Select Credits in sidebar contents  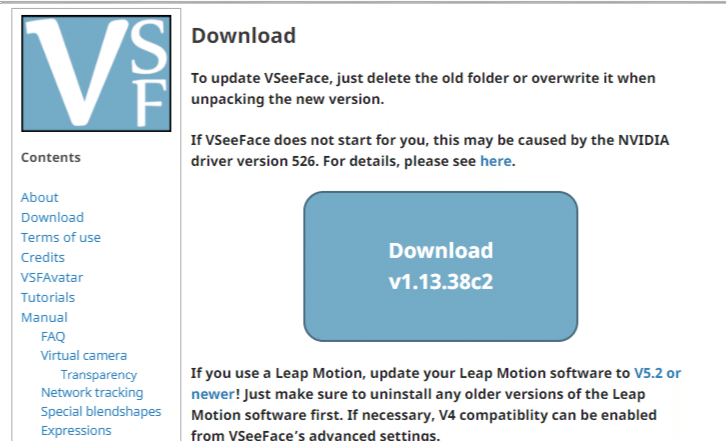[43, 257]
